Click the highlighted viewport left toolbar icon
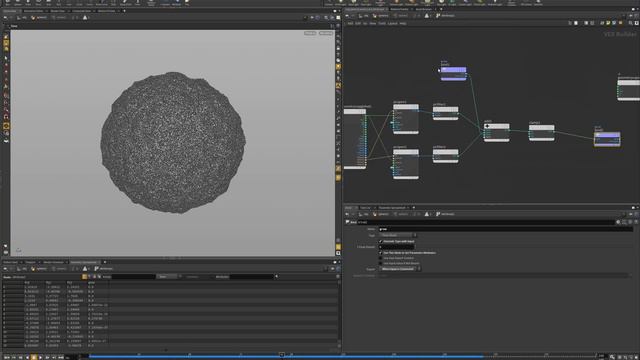Image resolution: width=640 pixels, height=360 pixels. click(6, 126)
